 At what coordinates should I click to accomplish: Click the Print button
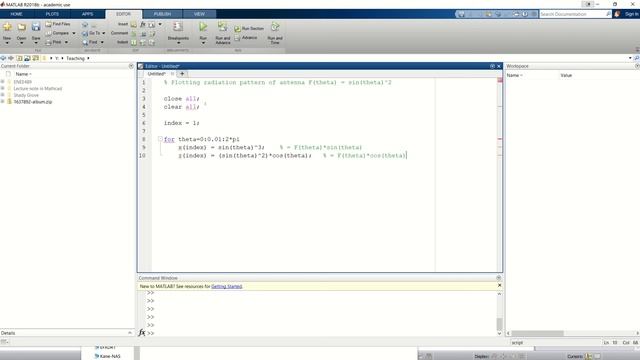(53, 42)
